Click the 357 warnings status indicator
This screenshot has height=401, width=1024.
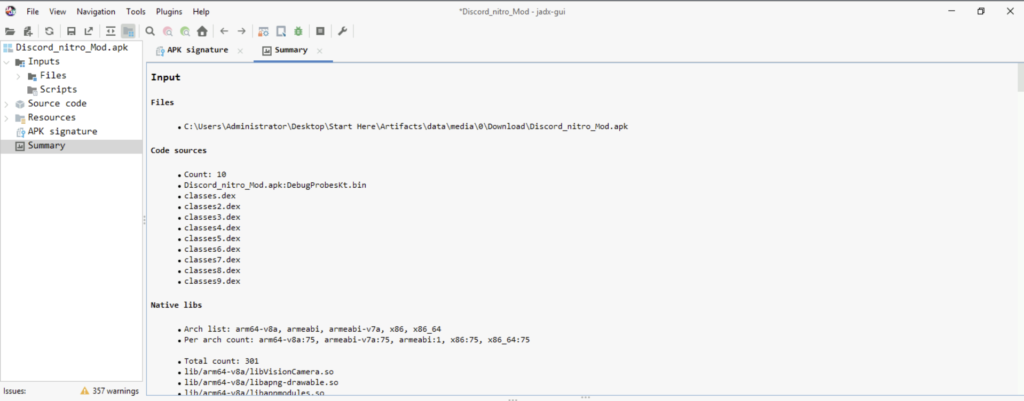[x=110, y=391]
